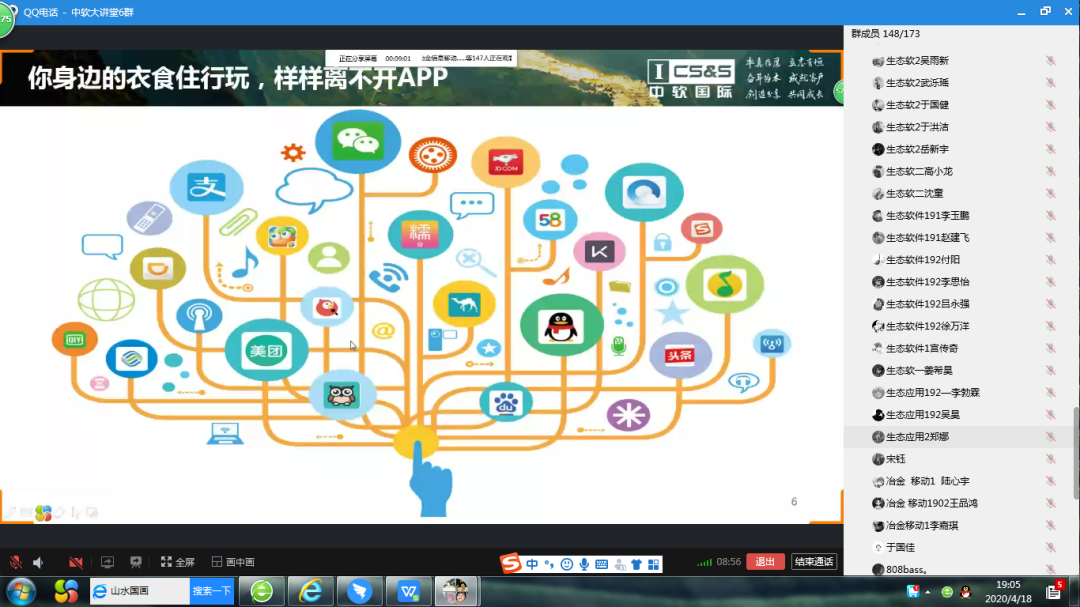Open the Windows Start menu
Screen dimensions: 1080x607
[x=19, y=590]
